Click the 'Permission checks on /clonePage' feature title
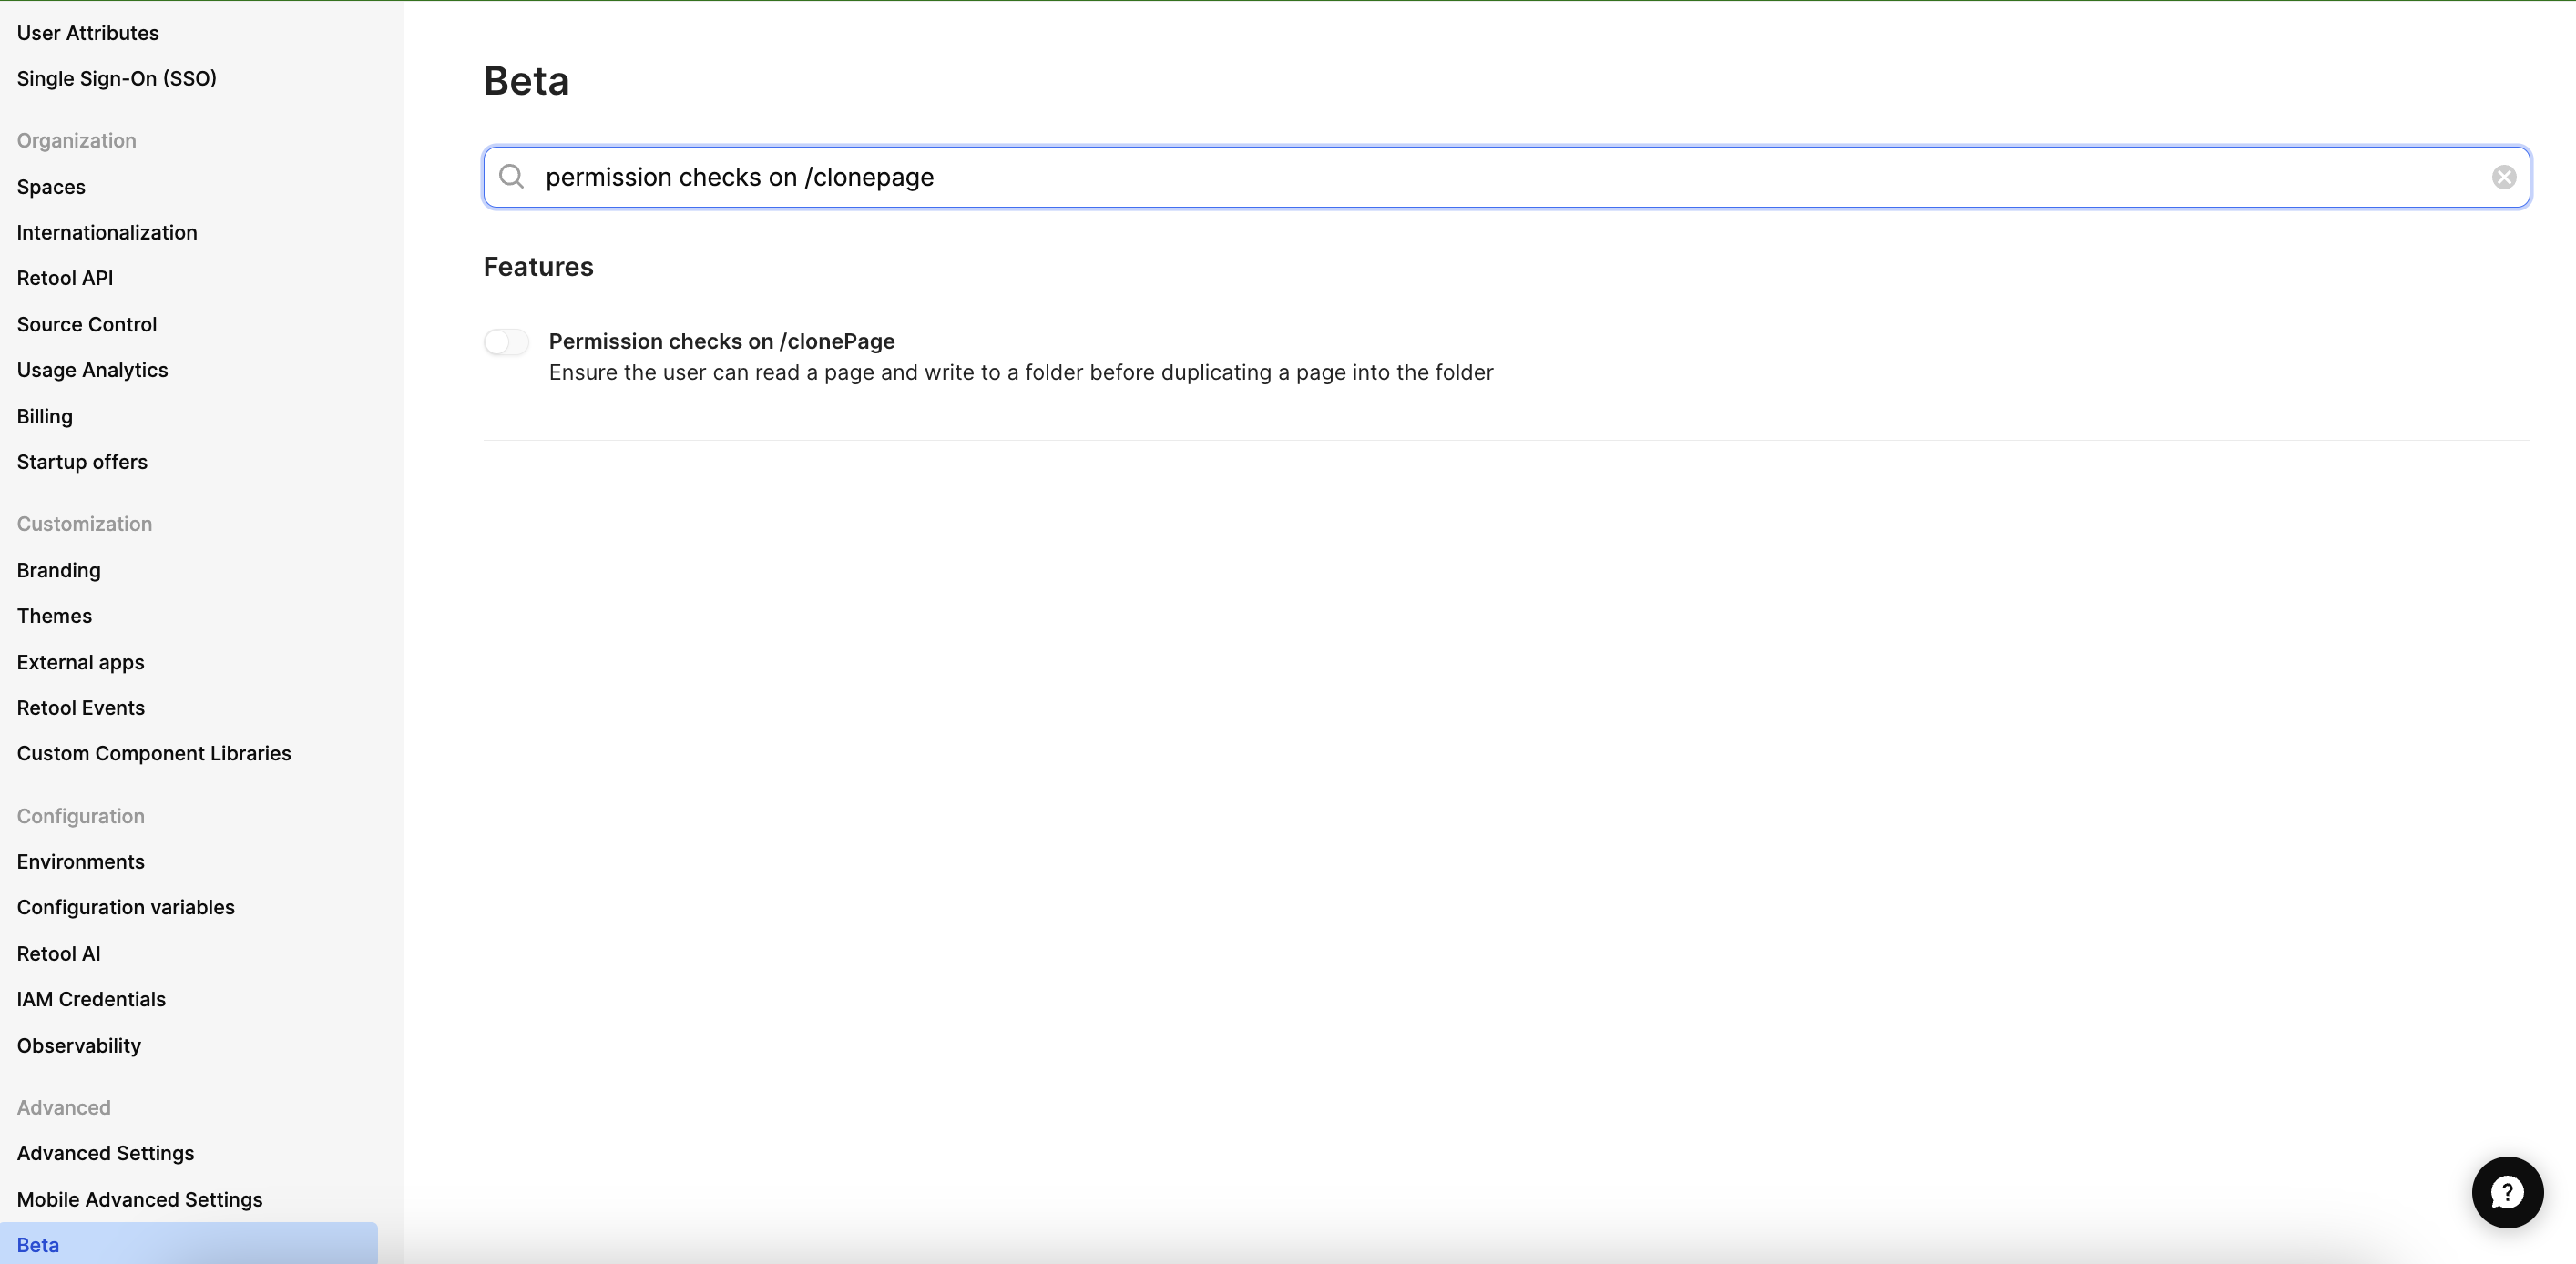This screenshot has height=1264, width=2576. point(722,341)
